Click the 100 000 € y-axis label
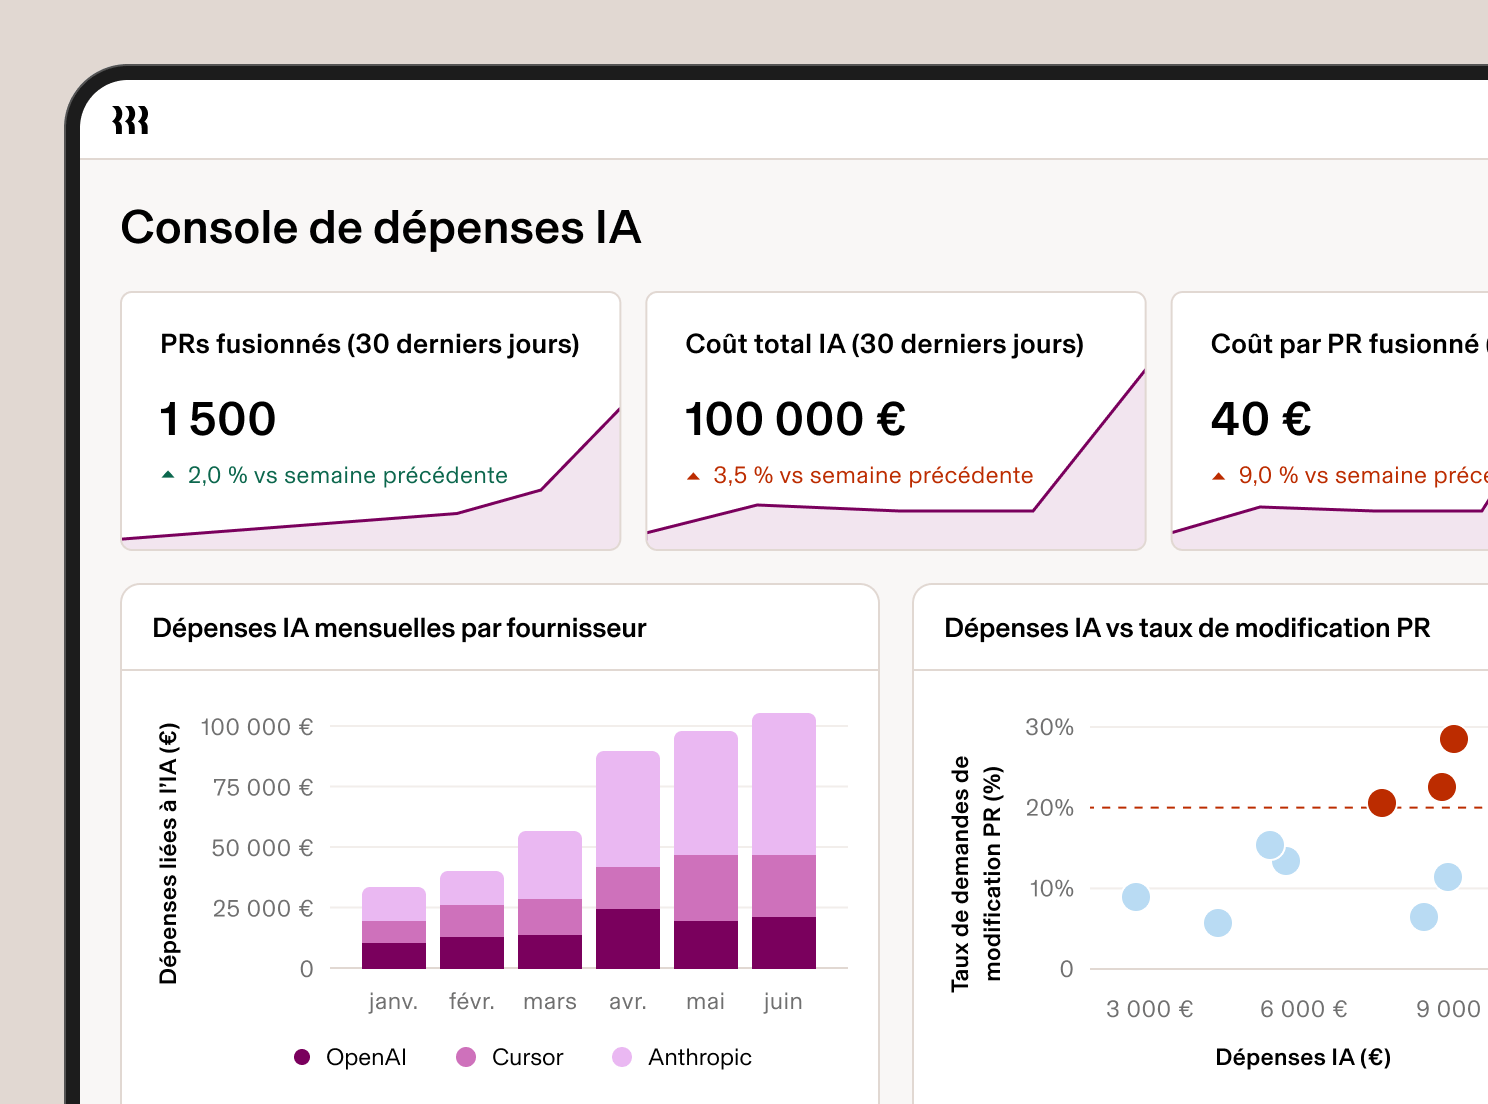 pos(257,727)
